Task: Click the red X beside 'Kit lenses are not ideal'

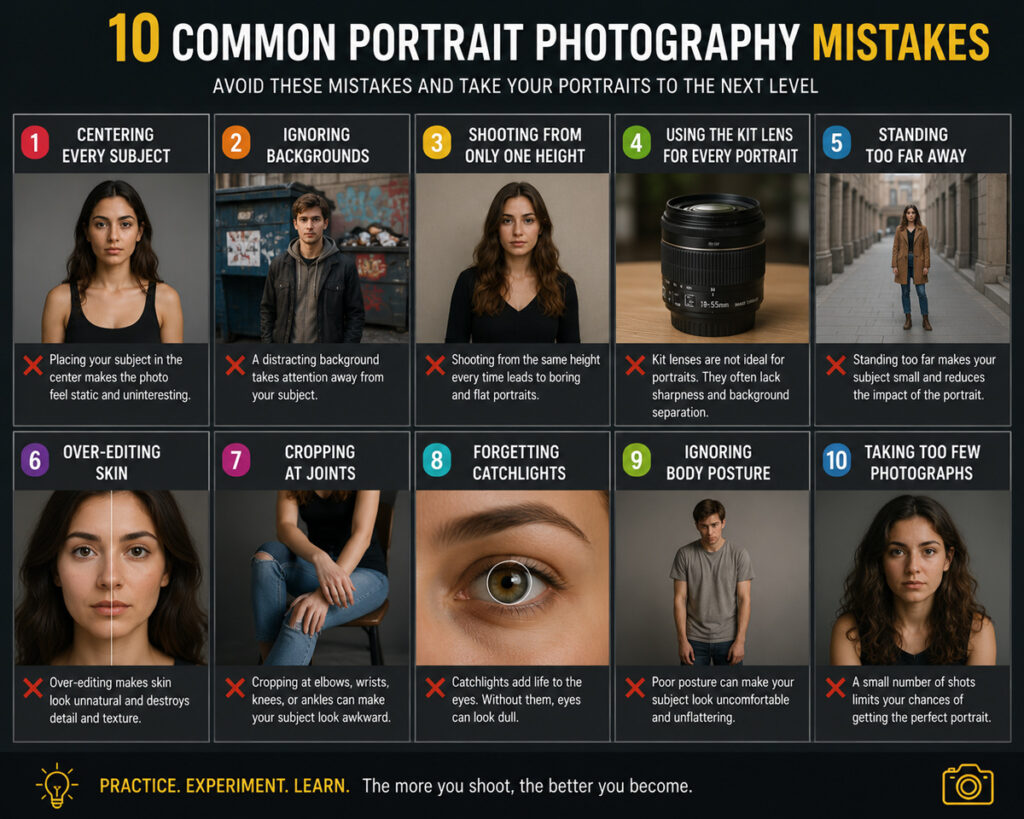Action: point(635,365)
